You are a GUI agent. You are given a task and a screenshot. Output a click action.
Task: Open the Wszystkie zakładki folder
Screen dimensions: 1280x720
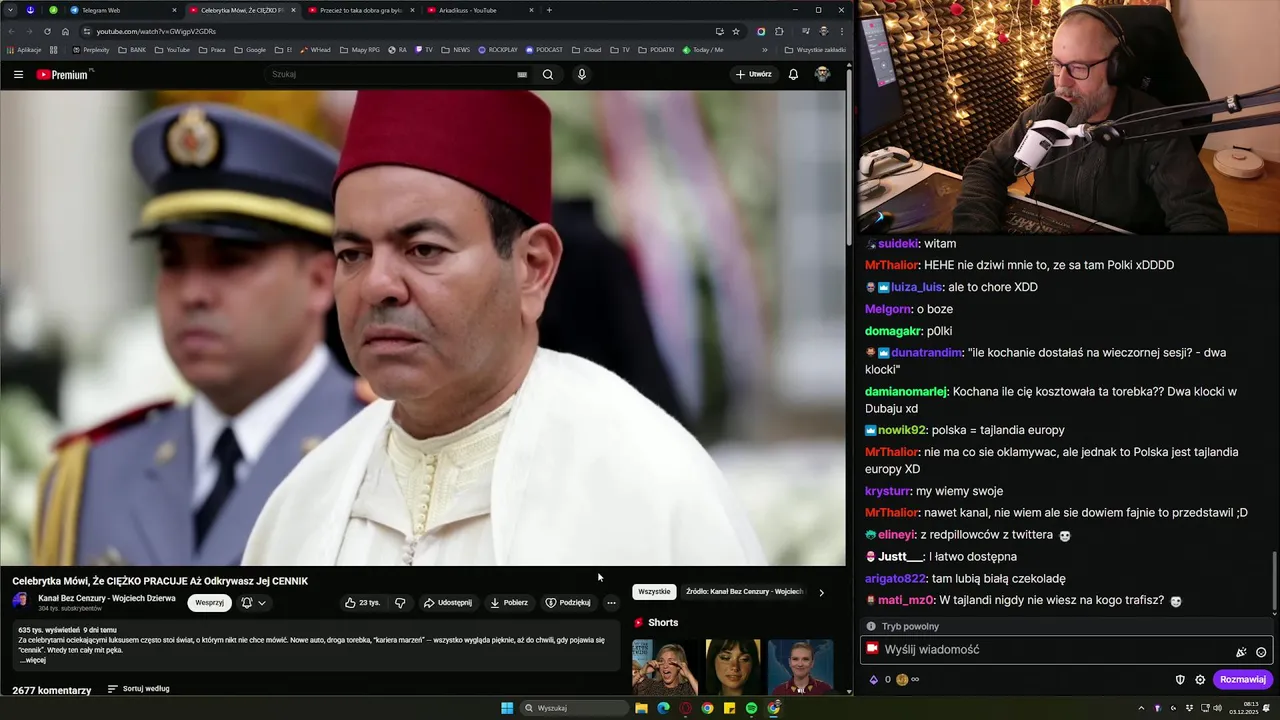[x=815, y=49]
